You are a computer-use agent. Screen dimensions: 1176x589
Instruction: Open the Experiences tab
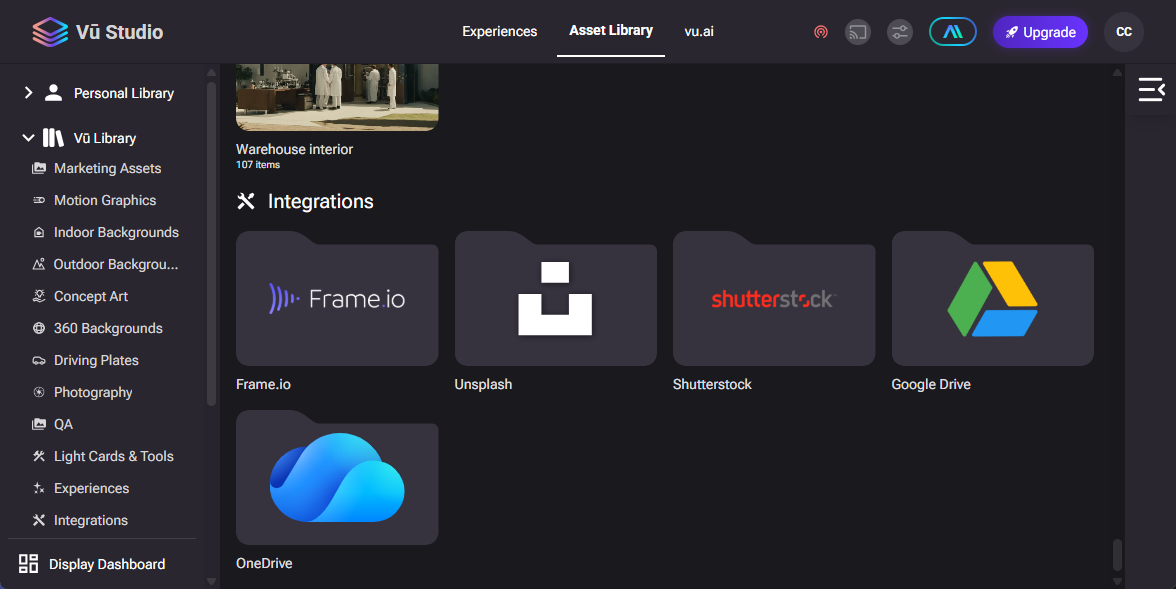click(500, 32)
